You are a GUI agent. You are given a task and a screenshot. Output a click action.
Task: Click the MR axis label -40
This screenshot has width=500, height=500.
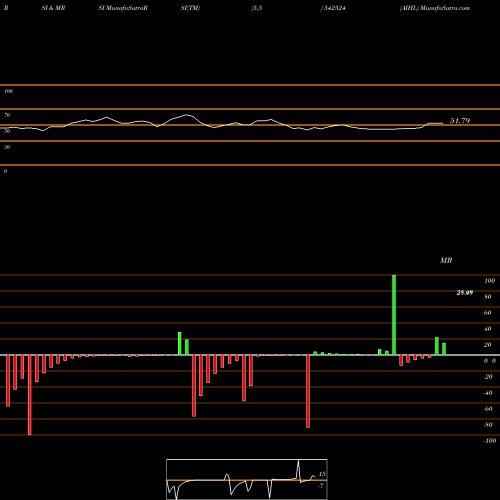tap(488, 393)
